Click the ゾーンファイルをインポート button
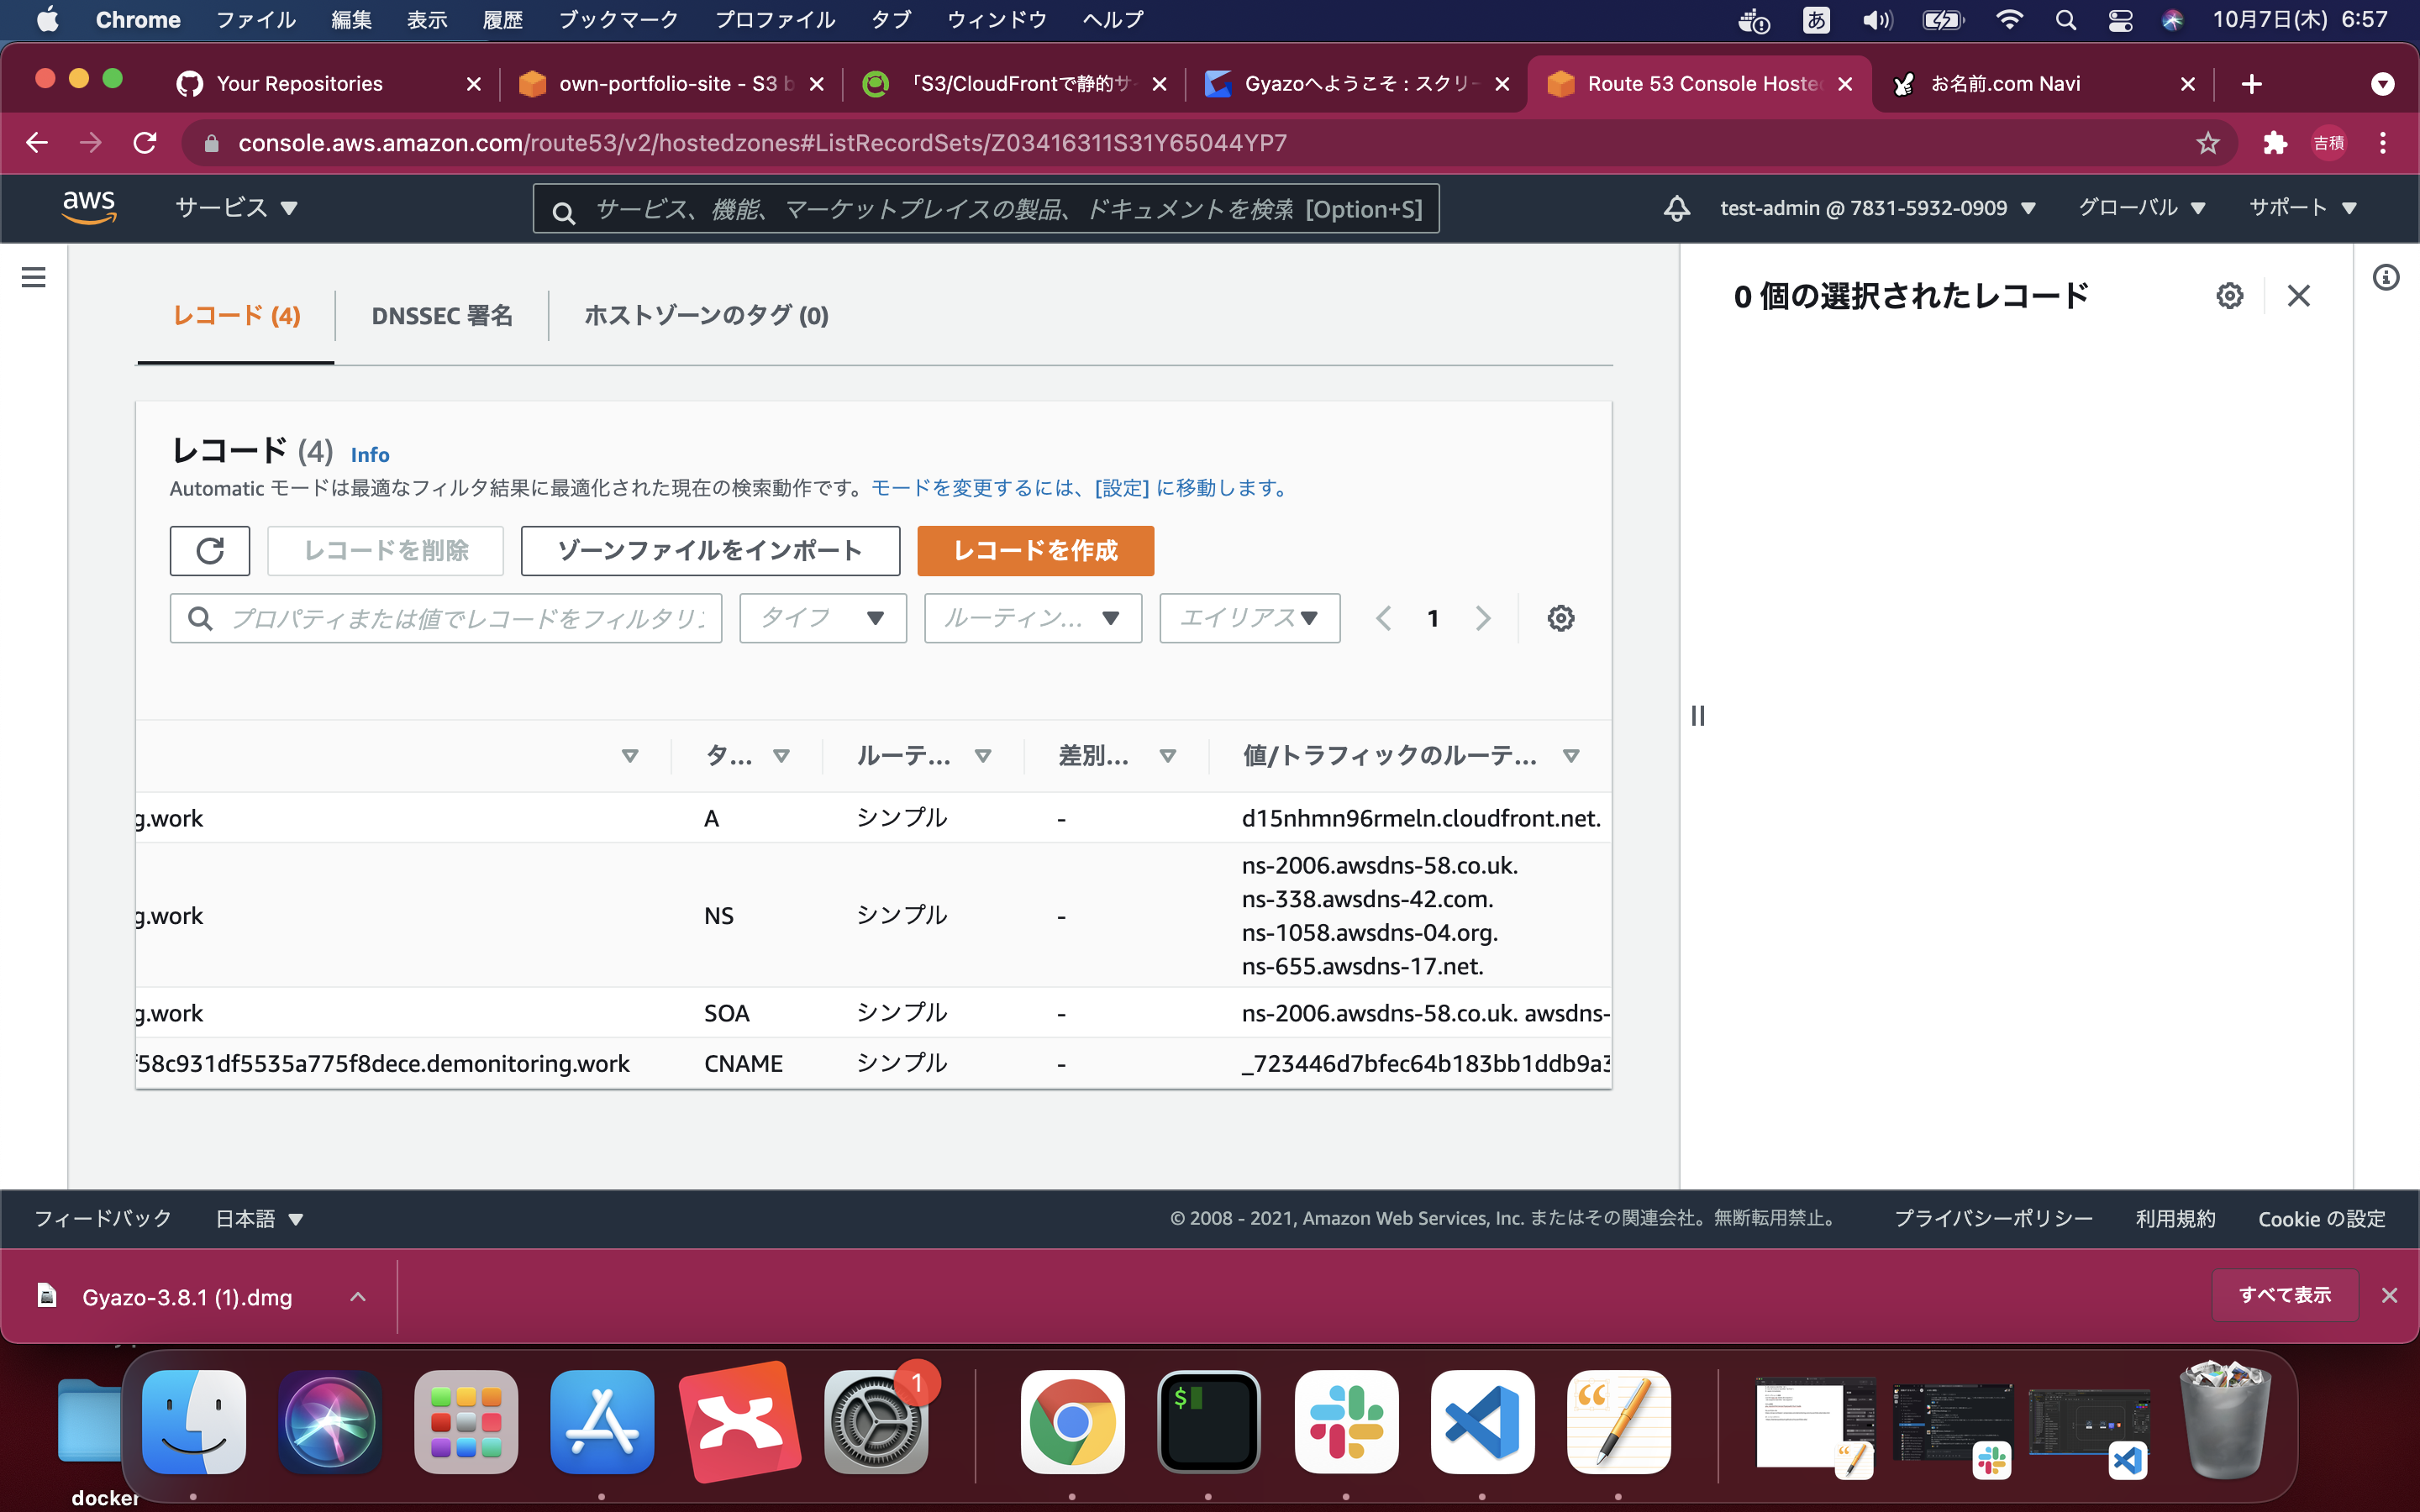 click(710, 551)
